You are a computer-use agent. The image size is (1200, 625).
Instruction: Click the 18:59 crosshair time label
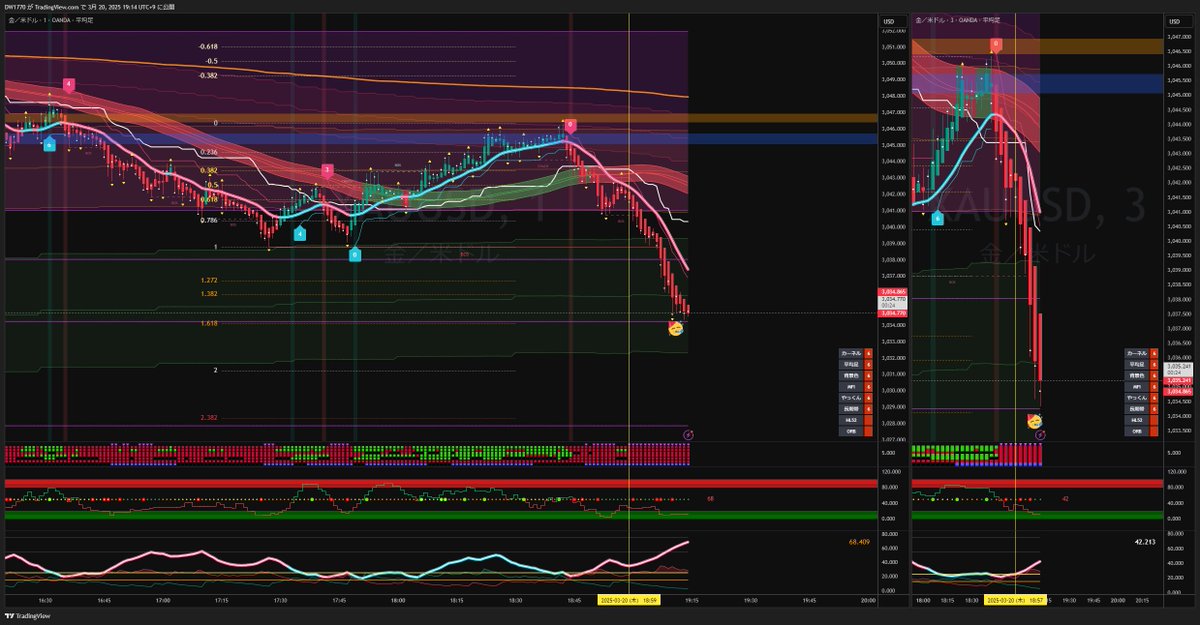pos(627,600)
